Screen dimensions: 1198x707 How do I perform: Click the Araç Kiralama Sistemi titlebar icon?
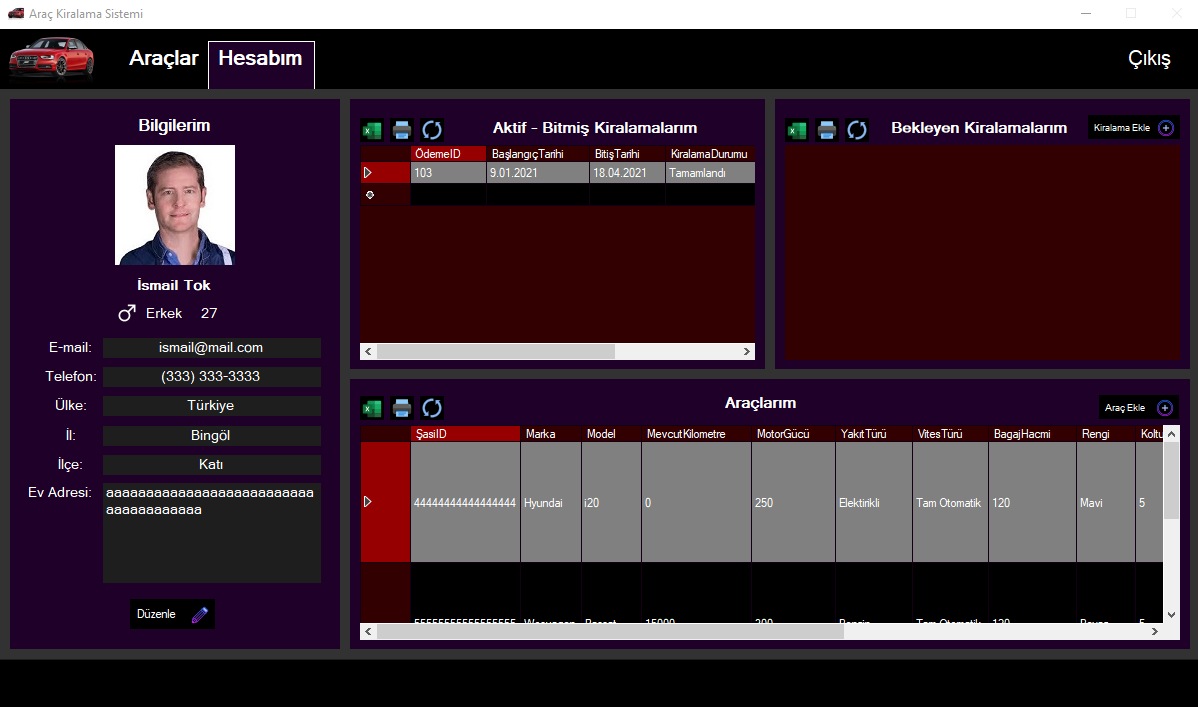tap(16, 14)
